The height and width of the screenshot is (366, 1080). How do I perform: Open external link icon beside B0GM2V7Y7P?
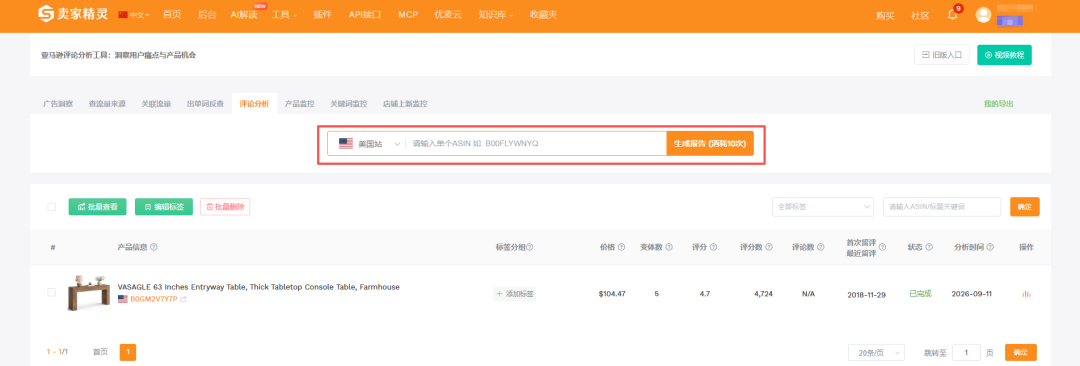[x=183, y=299]
